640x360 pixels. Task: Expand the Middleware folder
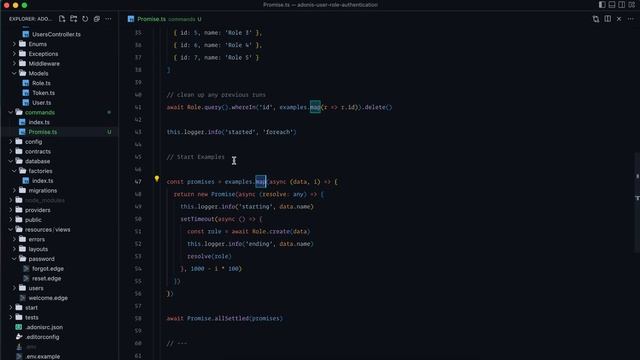[14, 64]
